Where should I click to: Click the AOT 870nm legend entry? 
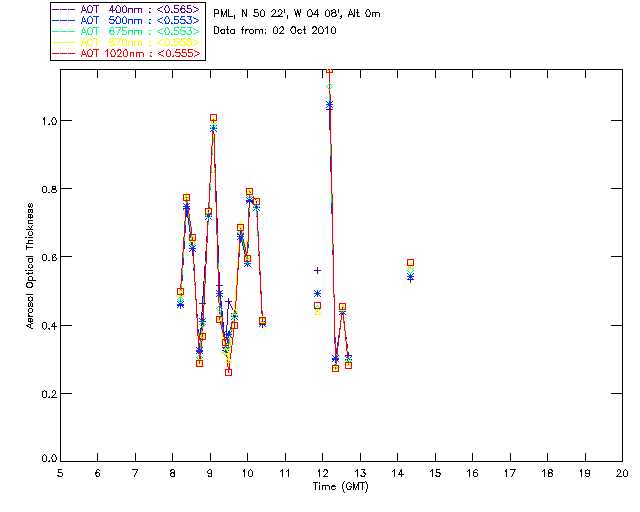click(x=126, y=42)
